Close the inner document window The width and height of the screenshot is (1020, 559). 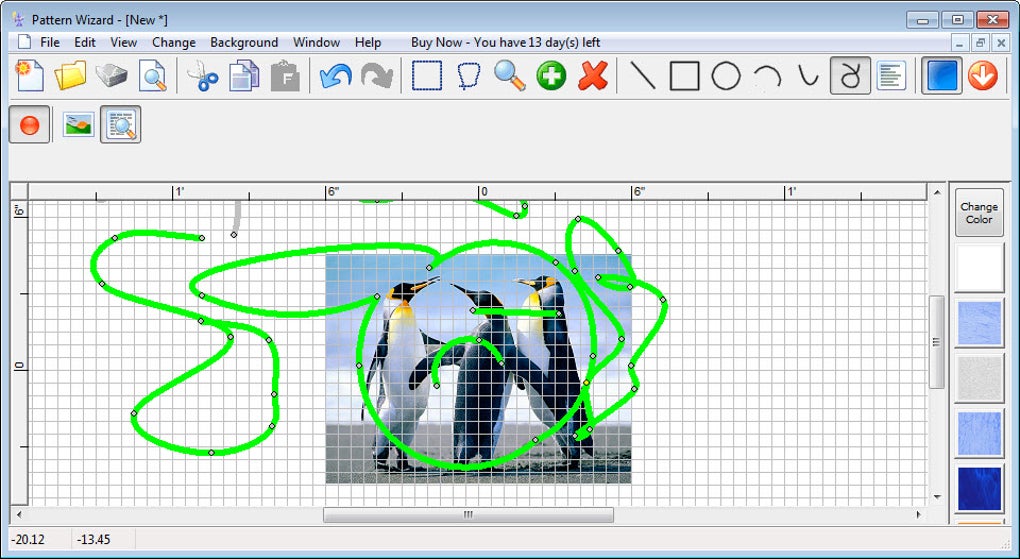pyautogui.click(x=1001, y=43)
